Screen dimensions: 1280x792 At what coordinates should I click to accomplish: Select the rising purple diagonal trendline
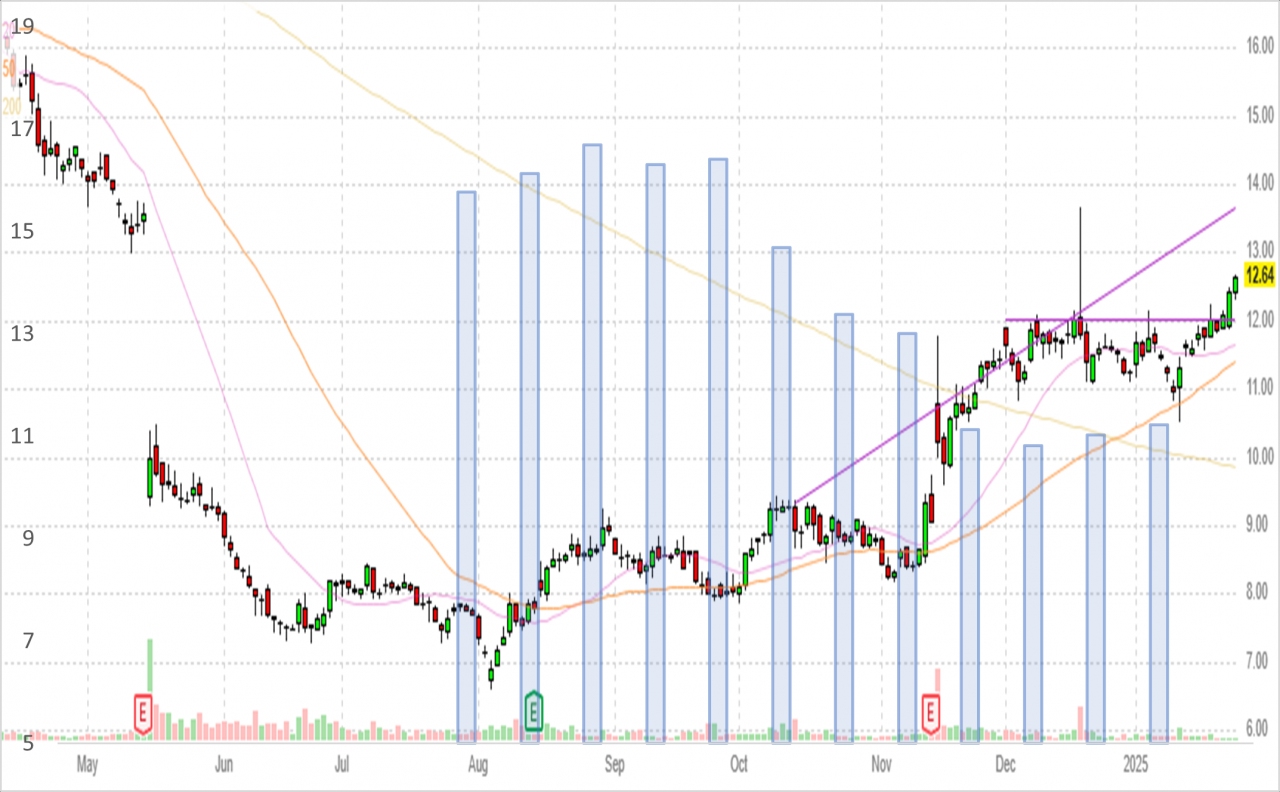[x=1014, y=355]
